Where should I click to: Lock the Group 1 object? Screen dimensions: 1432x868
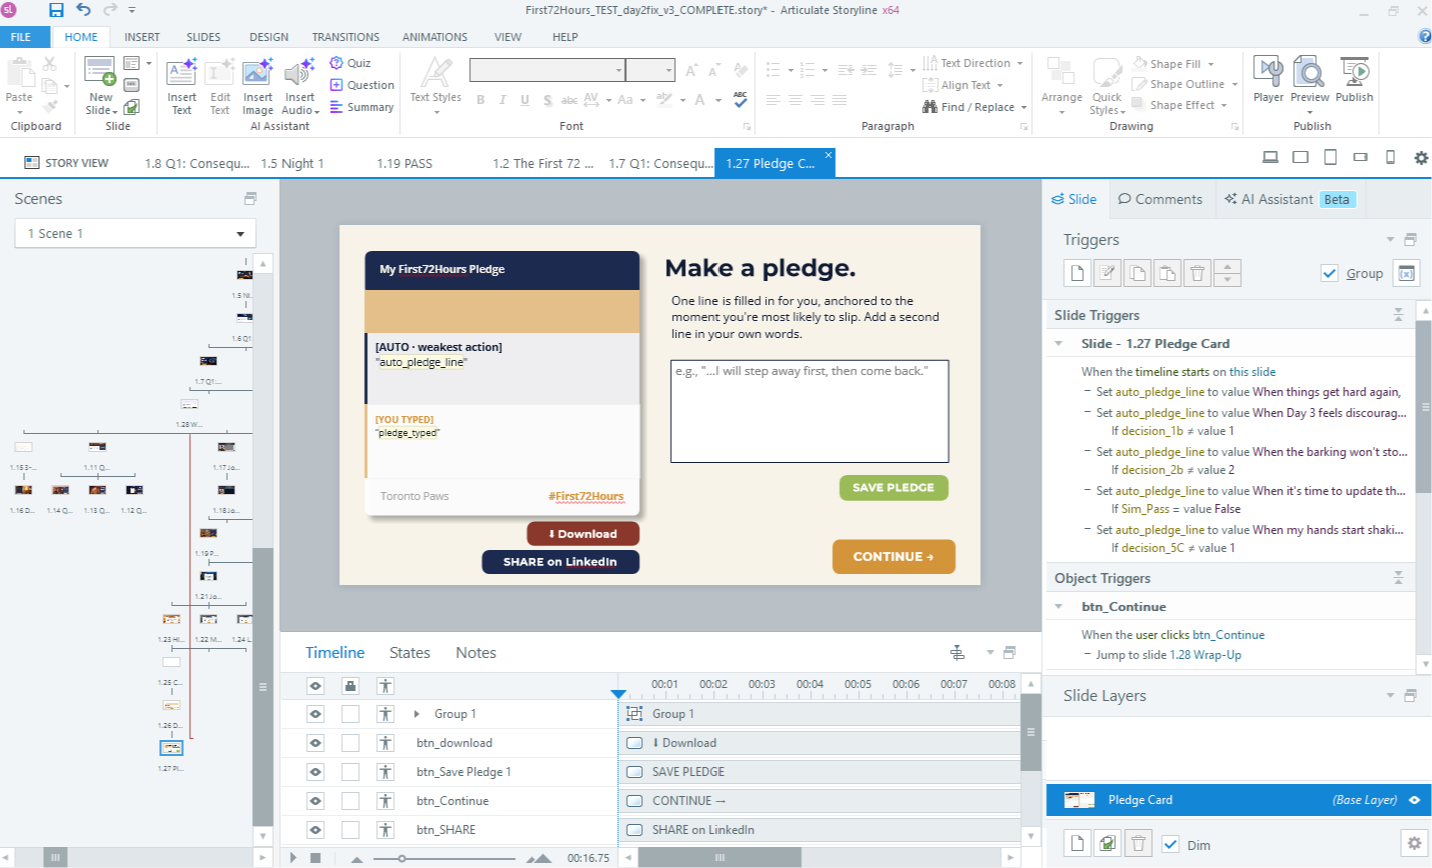coord(350,714)
